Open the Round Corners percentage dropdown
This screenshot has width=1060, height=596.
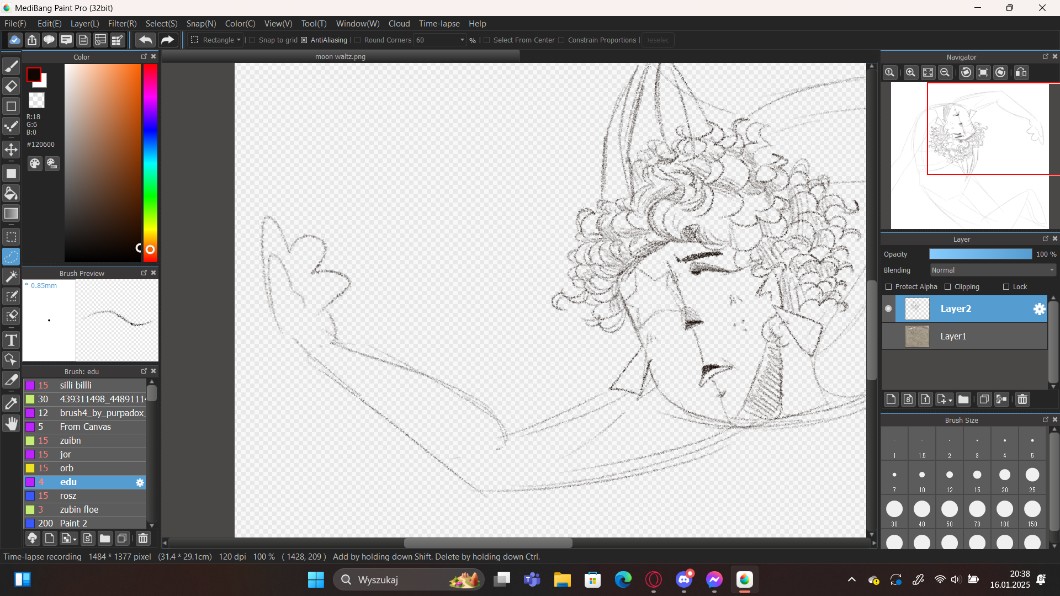462,40
